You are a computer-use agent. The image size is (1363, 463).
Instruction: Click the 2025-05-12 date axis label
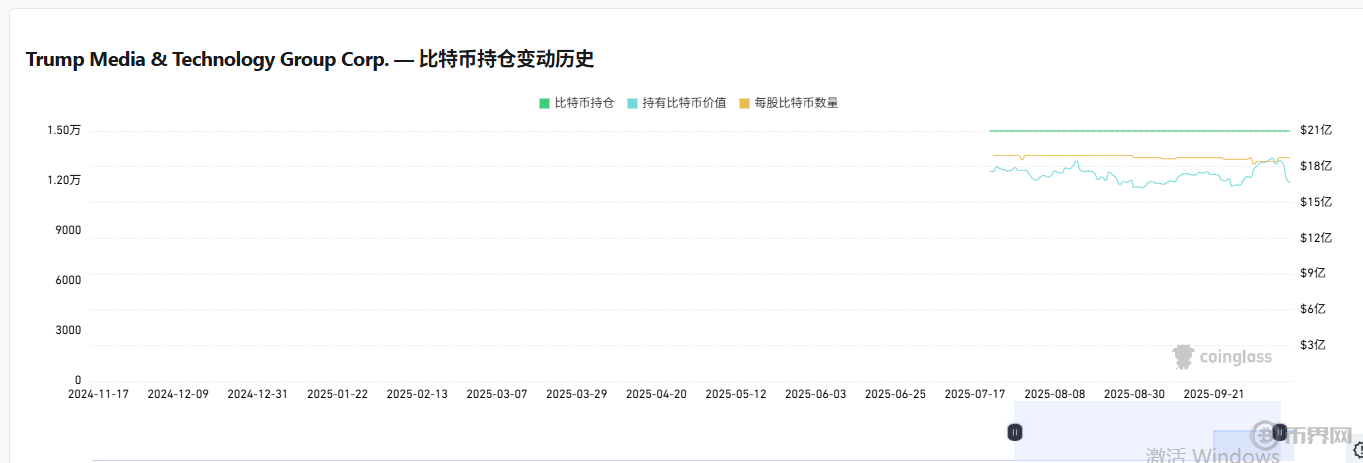(736, 394)
